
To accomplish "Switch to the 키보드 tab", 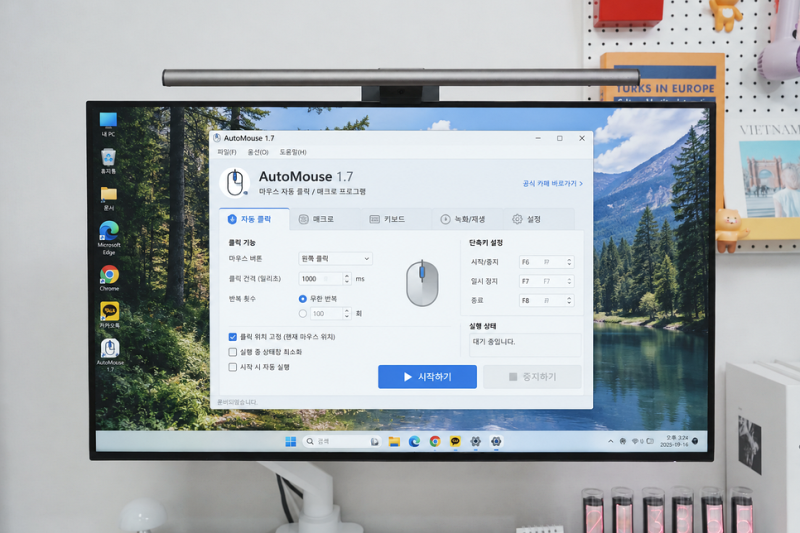I will (396, 219).
